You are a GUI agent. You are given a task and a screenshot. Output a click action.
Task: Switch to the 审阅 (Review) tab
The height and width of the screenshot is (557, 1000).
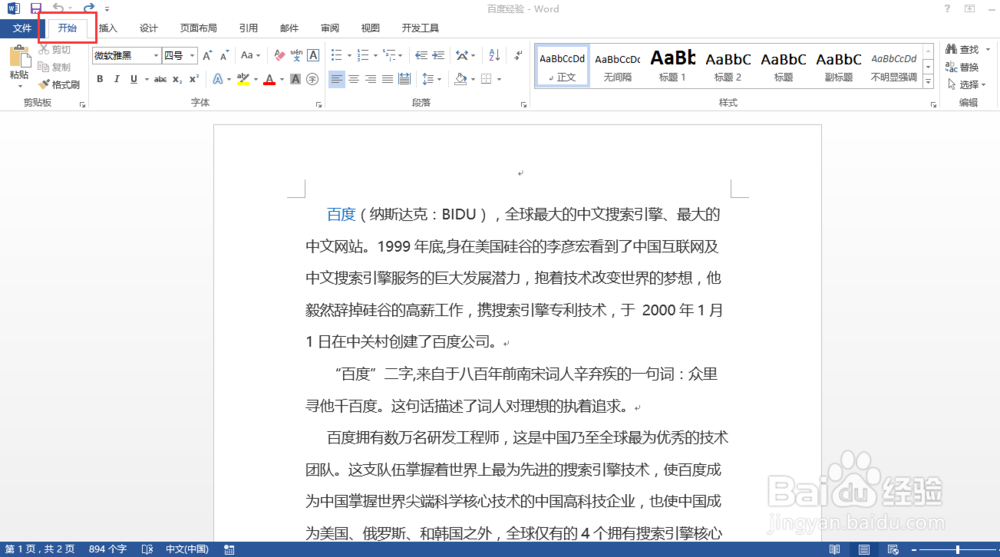[x=330, y=28]
